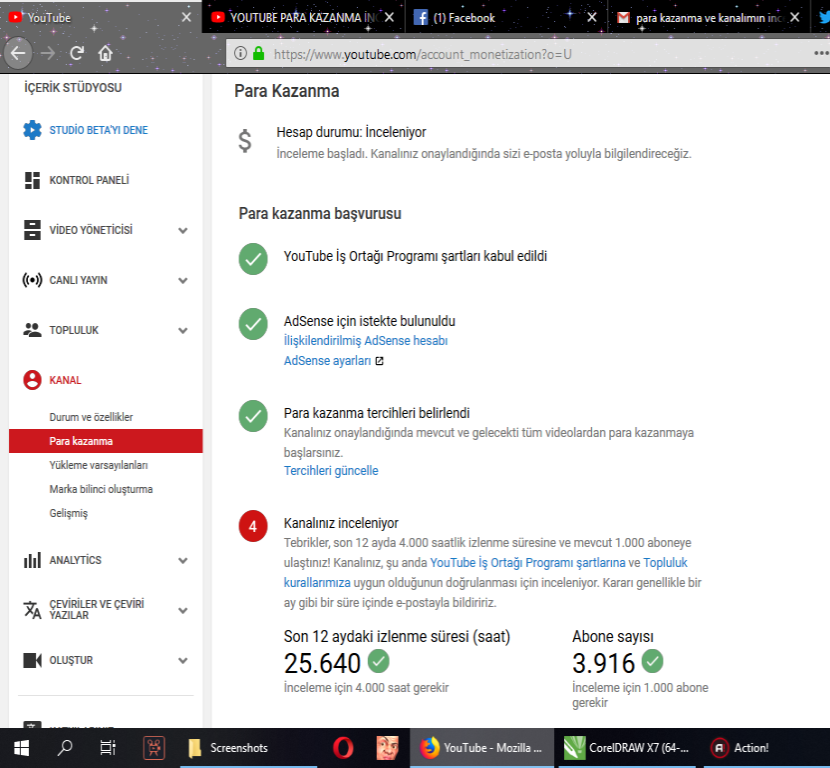Expand the Topluluk chevron
The width and height of the screenshot is (830, 768).
[183, 330]
